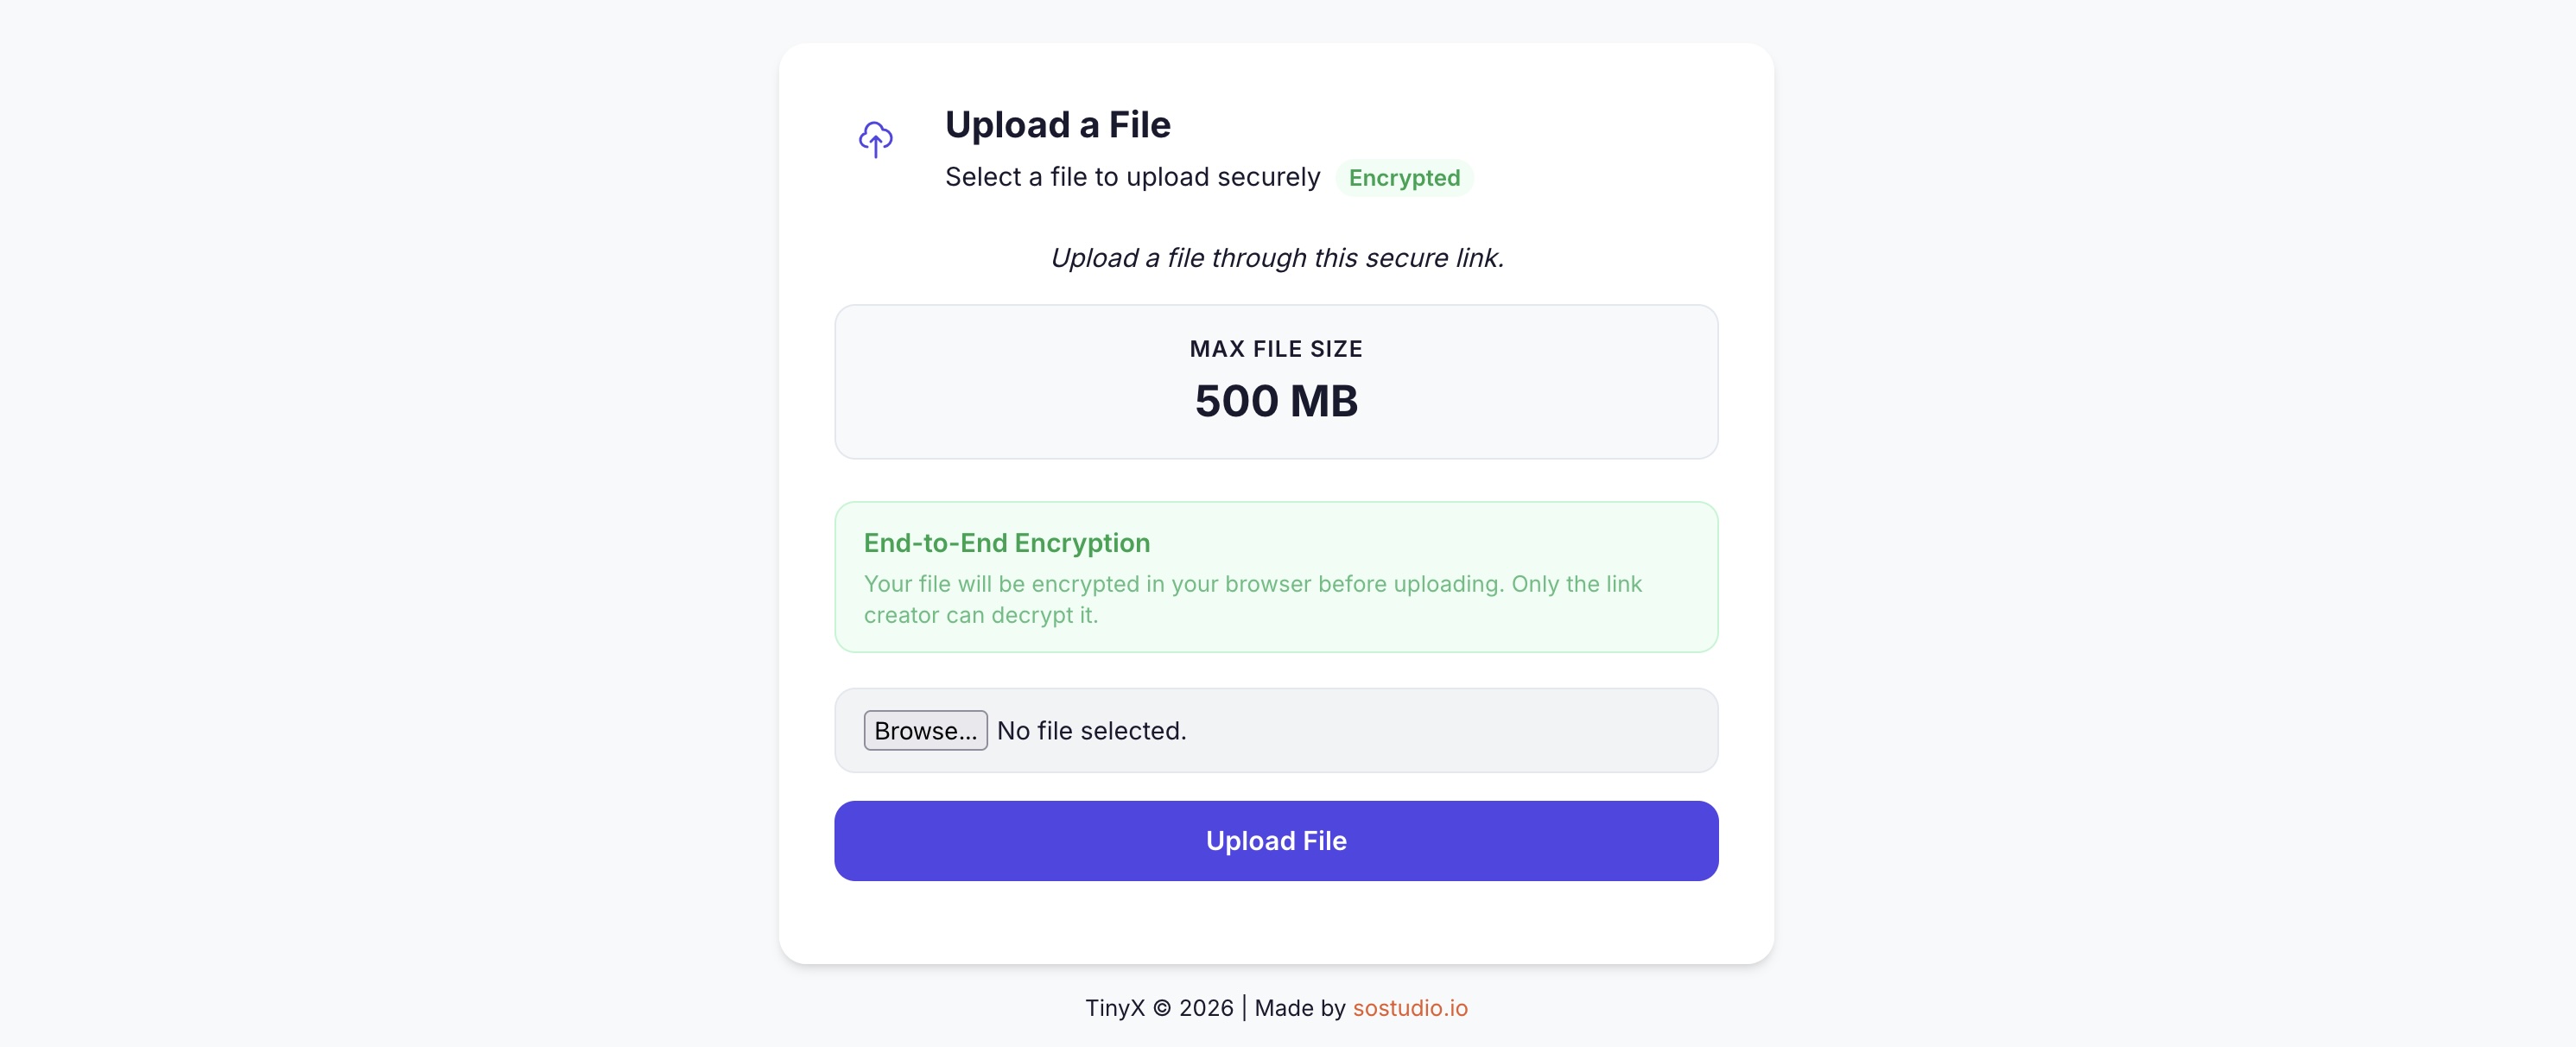Click the green Encrypted badge
Image resolution: width=2576 pixels, height=1047 pixels.
point(1404,177)
